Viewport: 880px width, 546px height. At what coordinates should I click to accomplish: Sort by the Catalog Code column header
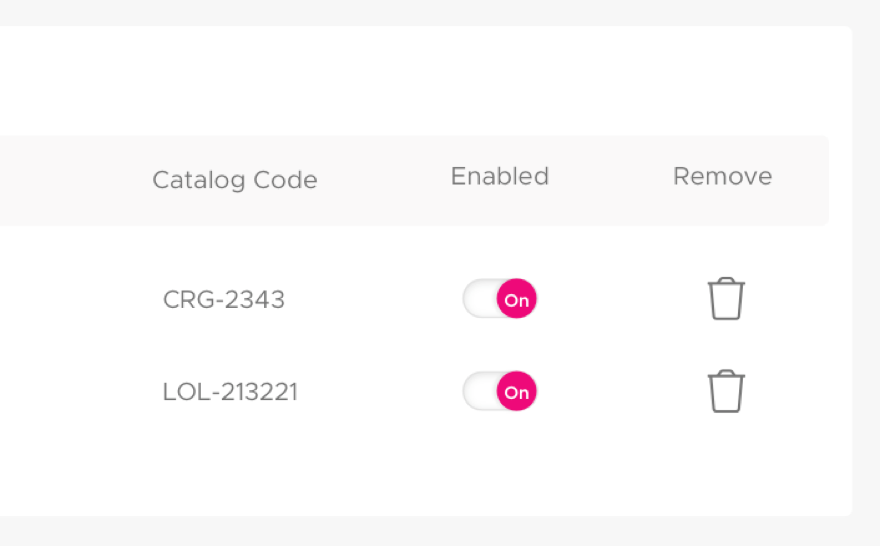(x=235, y=180)
